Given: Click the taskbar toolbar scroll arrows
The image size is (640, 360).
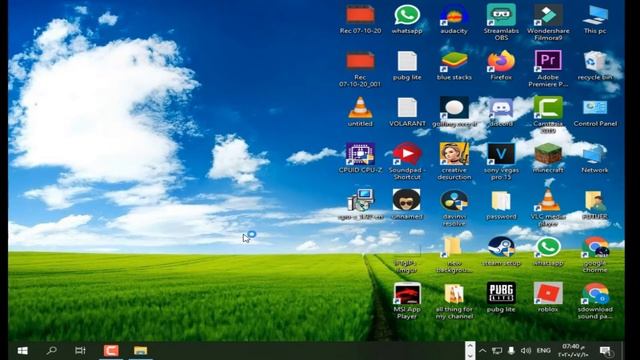Looking at the screenshot, I should click(470, 351).
